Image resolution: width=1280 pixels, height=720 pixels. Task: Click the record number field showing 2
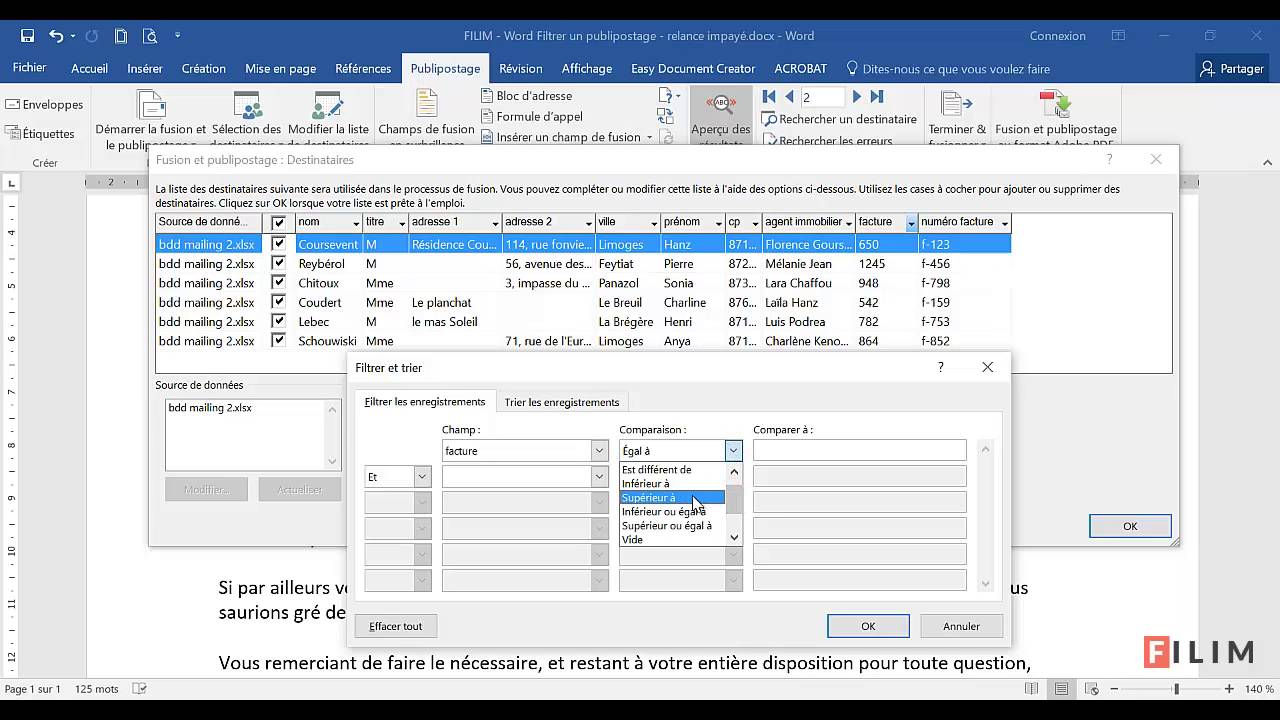pyautogui.click(x=823, y=97)
